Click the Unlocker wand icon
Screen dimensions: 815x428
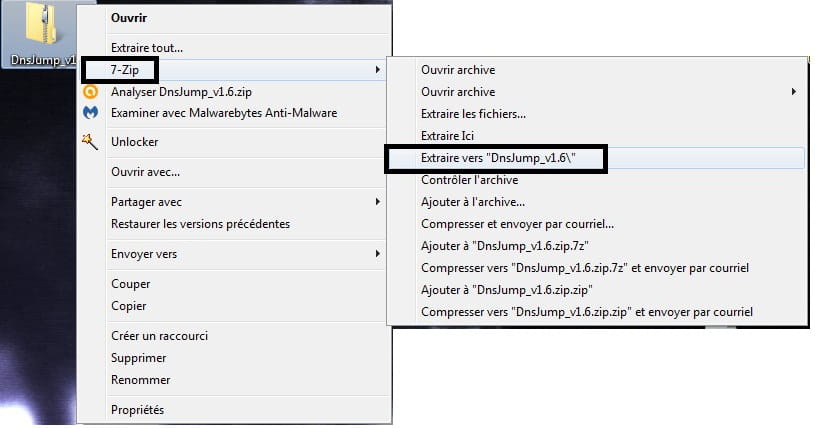[90, 141]
